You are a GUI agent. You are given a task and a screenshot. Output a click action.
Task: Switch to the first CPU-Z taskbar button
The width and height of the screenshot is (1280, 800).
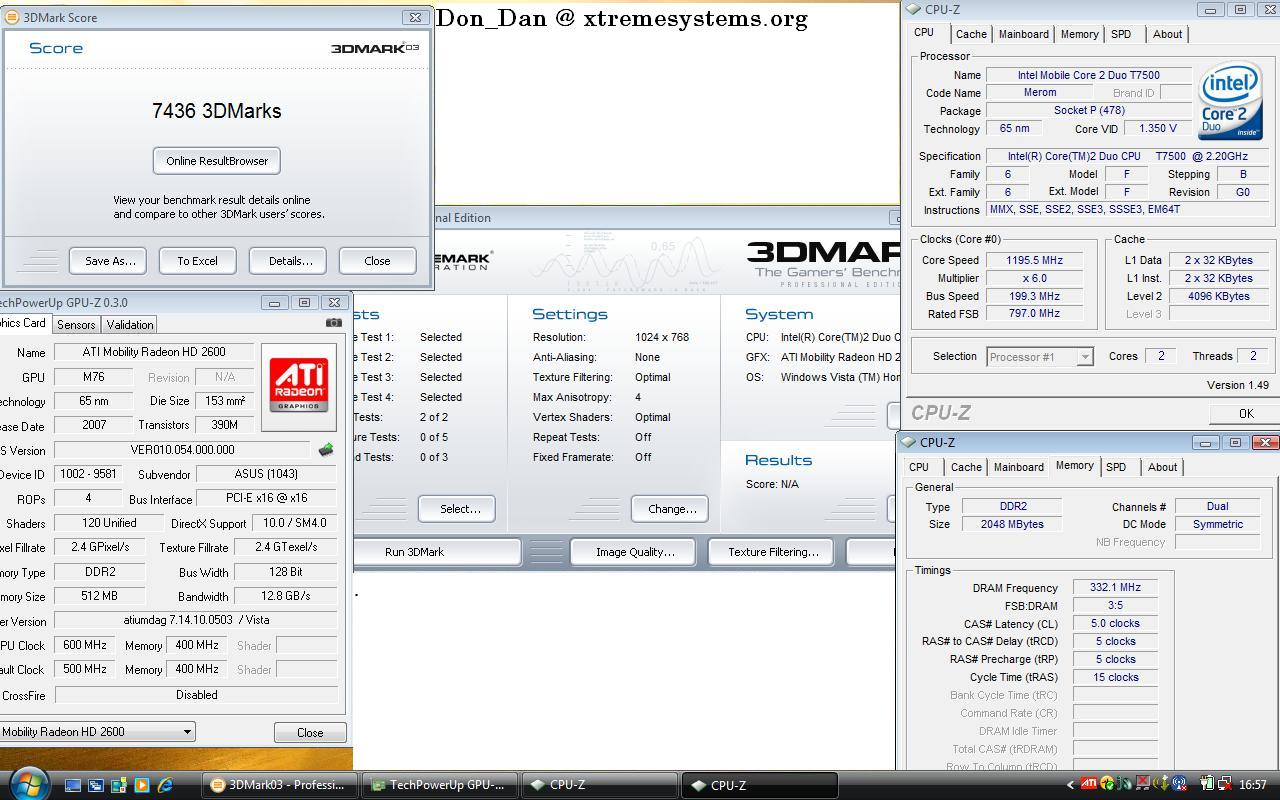click(600, 785)
